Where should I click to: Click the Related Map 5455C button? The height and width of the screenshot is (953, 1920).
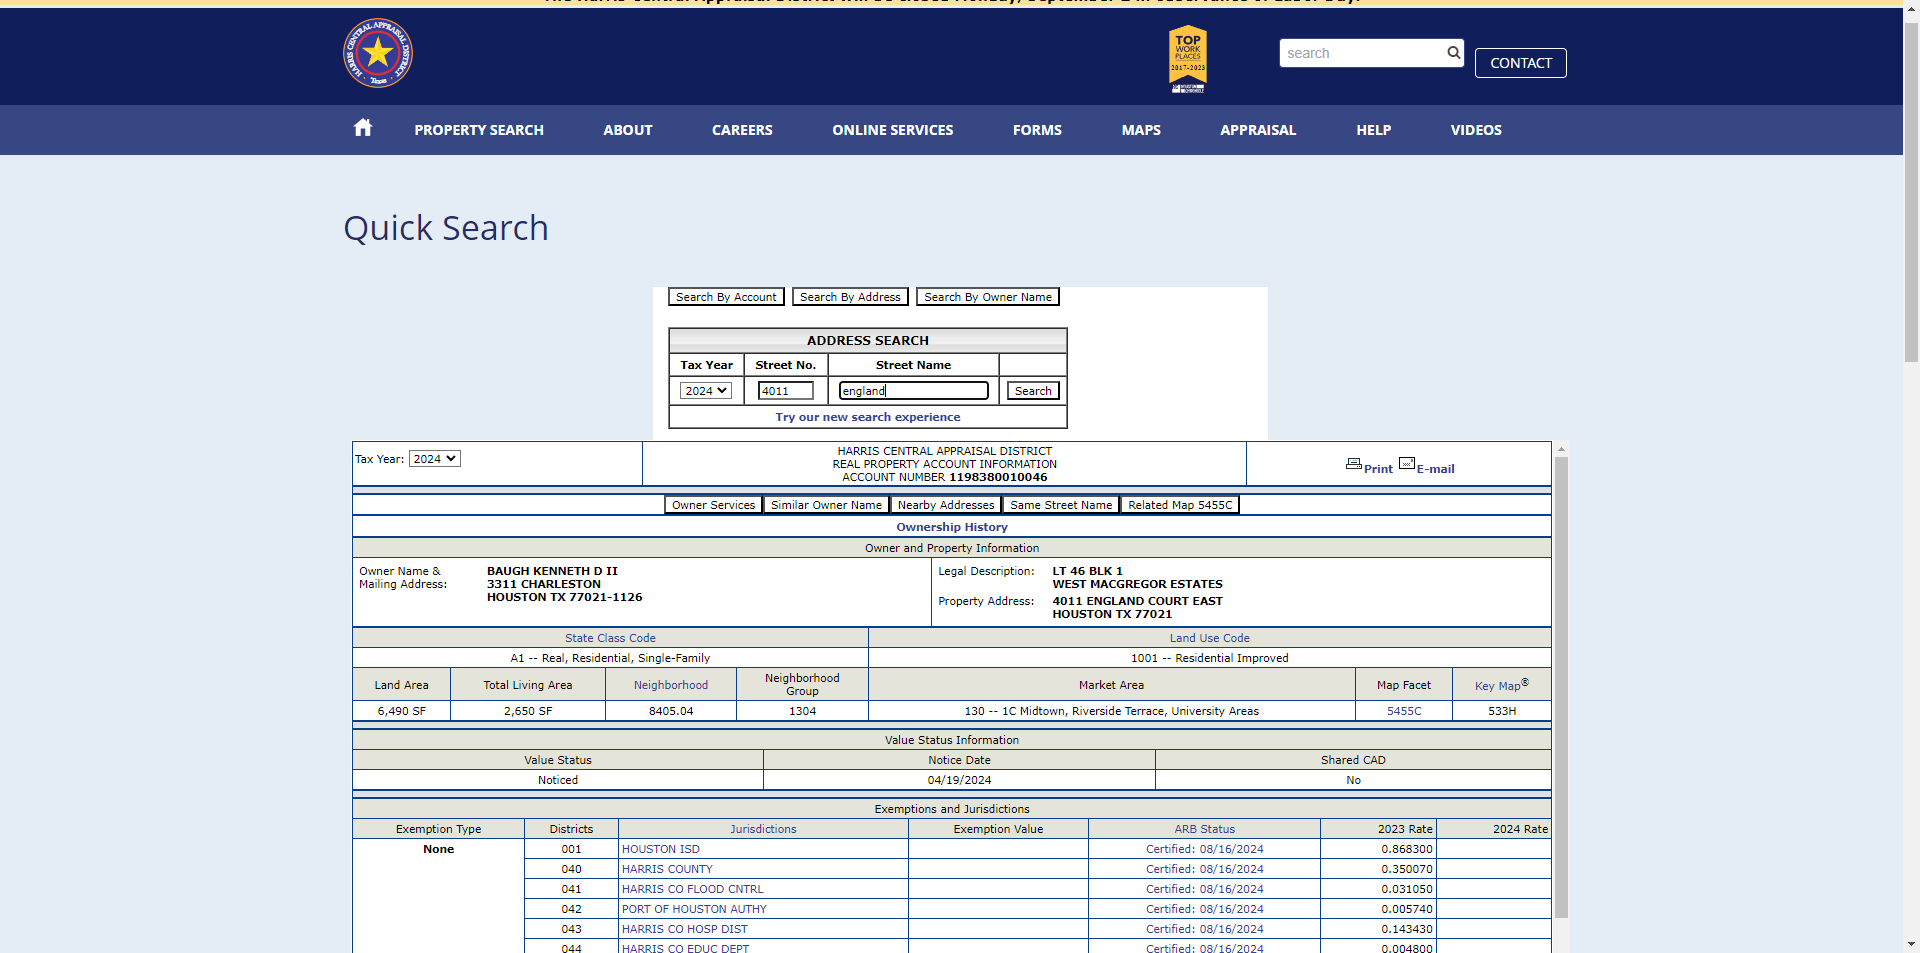1180,505
